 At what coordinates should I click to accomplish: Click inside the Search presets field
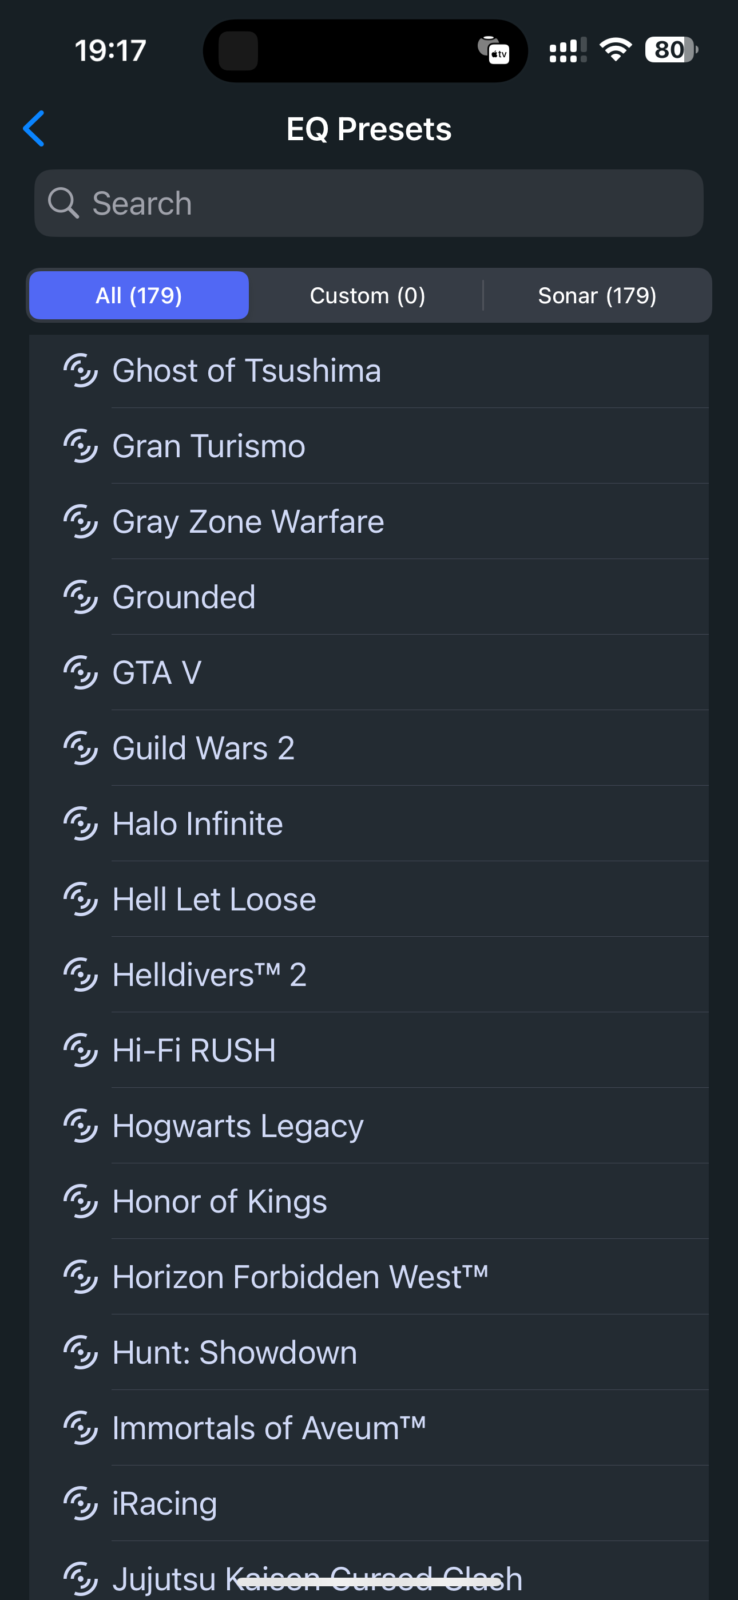pyautogui.click(x=390, y=204)
